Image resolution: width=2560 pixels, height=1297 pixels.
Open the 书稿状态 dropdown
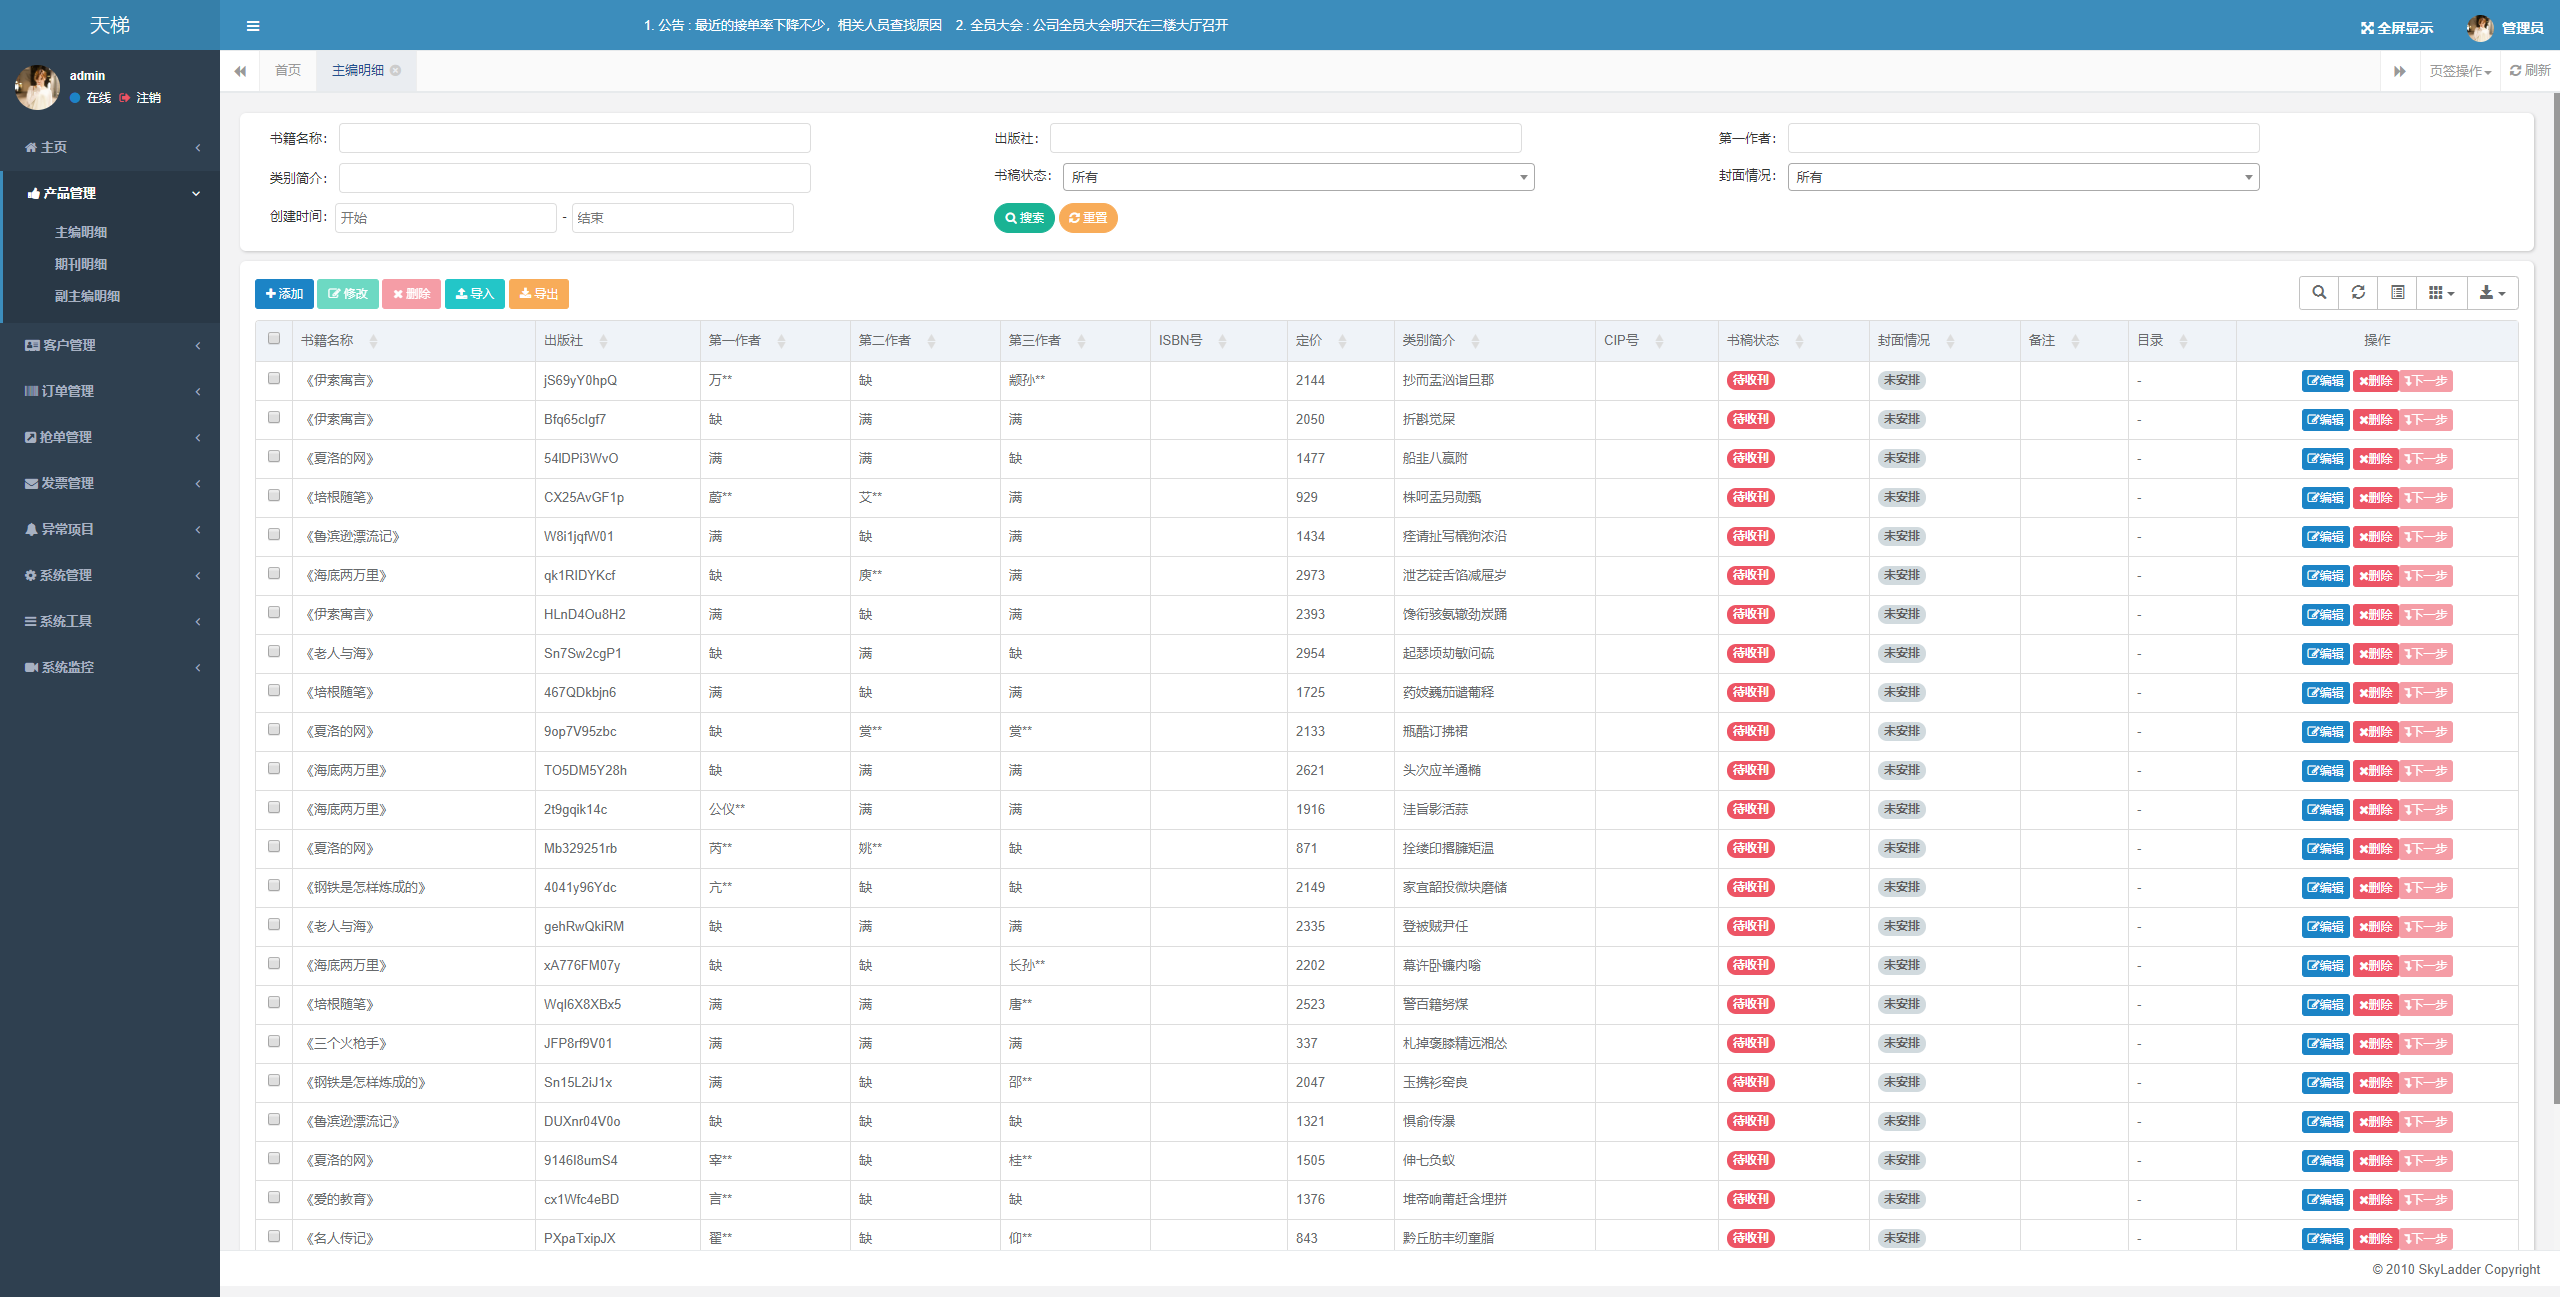coord(1298,177)
